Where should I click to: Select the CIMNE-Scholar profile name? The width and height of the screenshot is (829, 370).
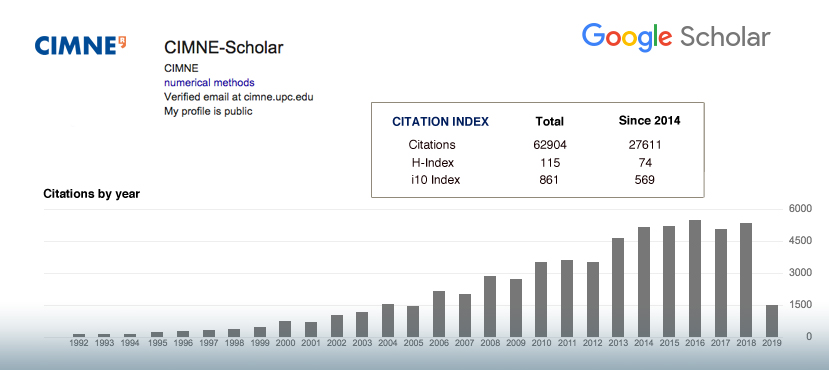tap(224, 48)
